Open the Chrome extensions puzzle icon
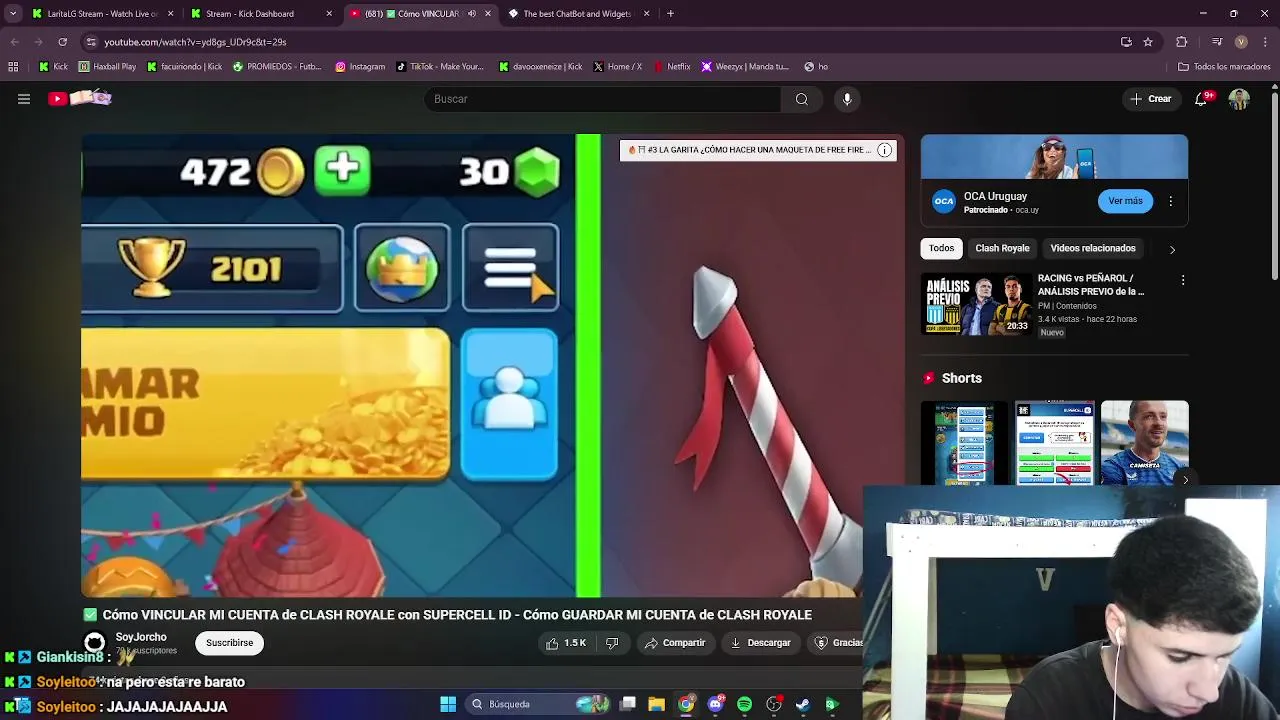1280x720 pixels. pyautogui.click(x=1182, y=42)
